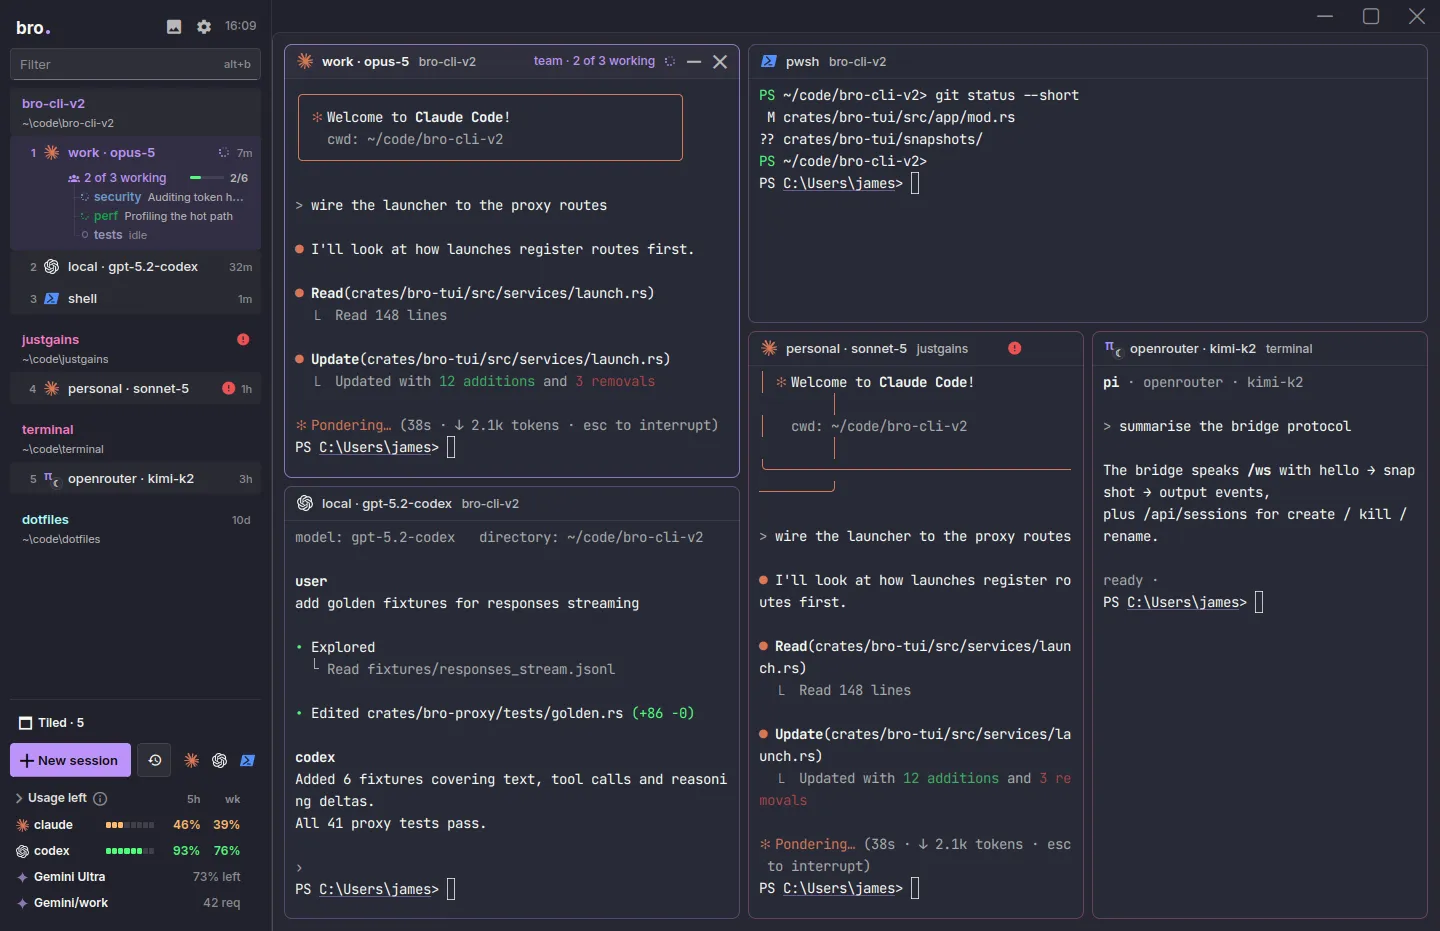1440x931 pixels.
Task: Open the perf sub-agent row
Action: coord(163,216)
